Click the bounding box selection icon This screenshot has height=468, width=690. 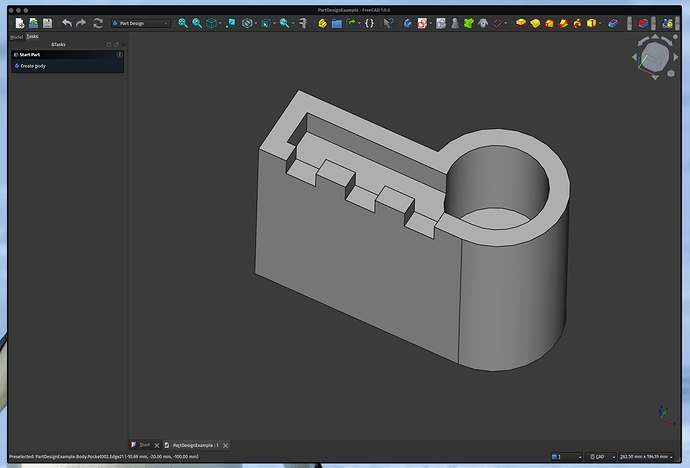(266, 23)
